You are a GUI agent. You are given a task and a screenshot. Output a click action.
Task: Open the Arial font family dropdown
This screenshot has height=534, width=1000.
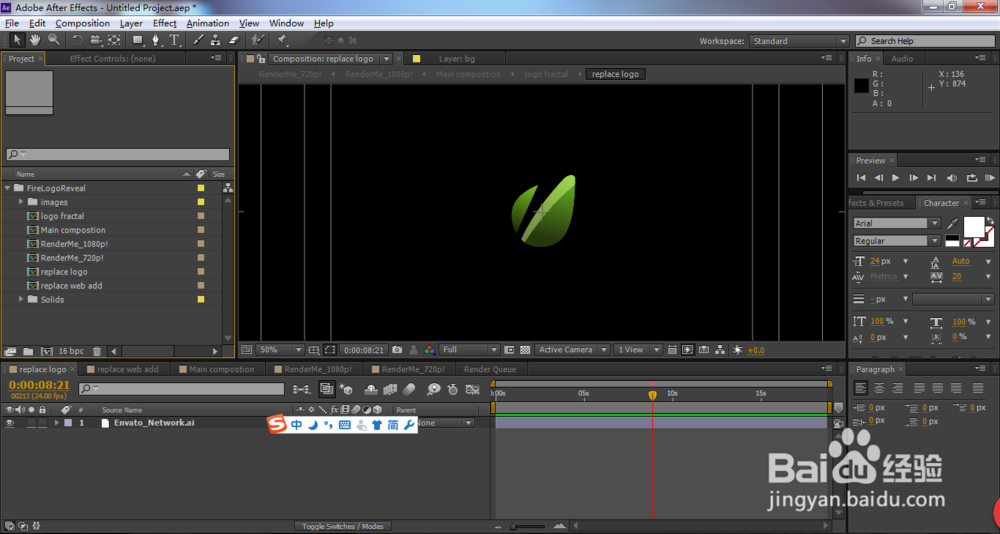[x=897, y=223]
